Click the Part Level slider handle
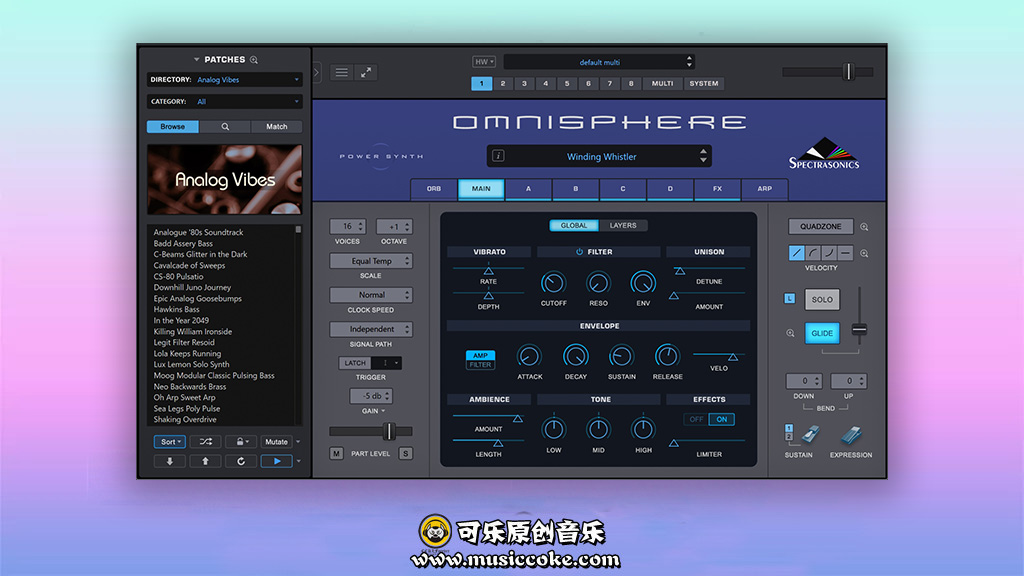 tap(387, 431)
